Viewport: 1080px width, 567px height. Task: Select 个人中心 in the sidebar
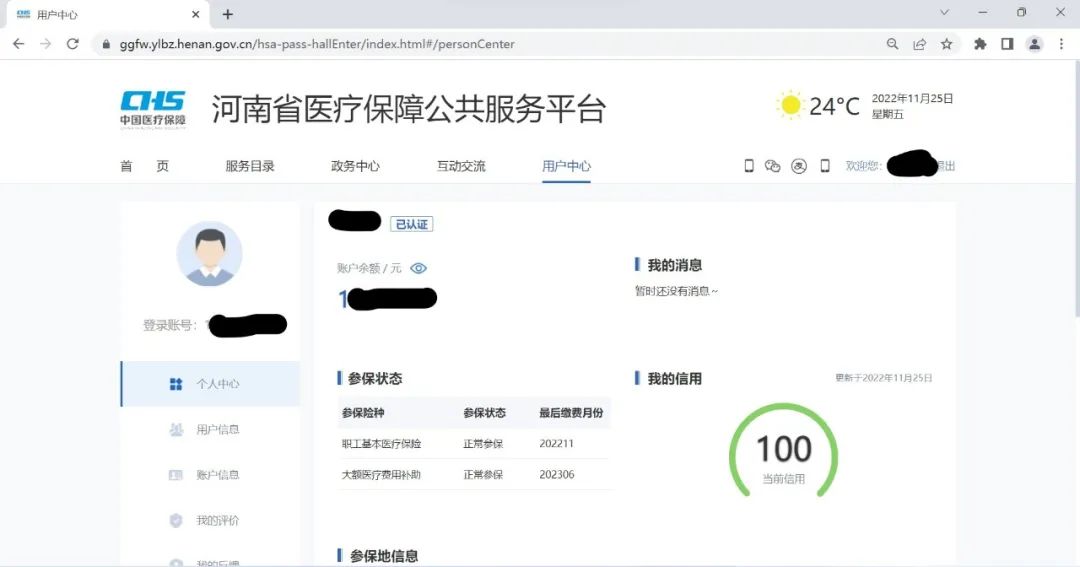coord(211,384)
